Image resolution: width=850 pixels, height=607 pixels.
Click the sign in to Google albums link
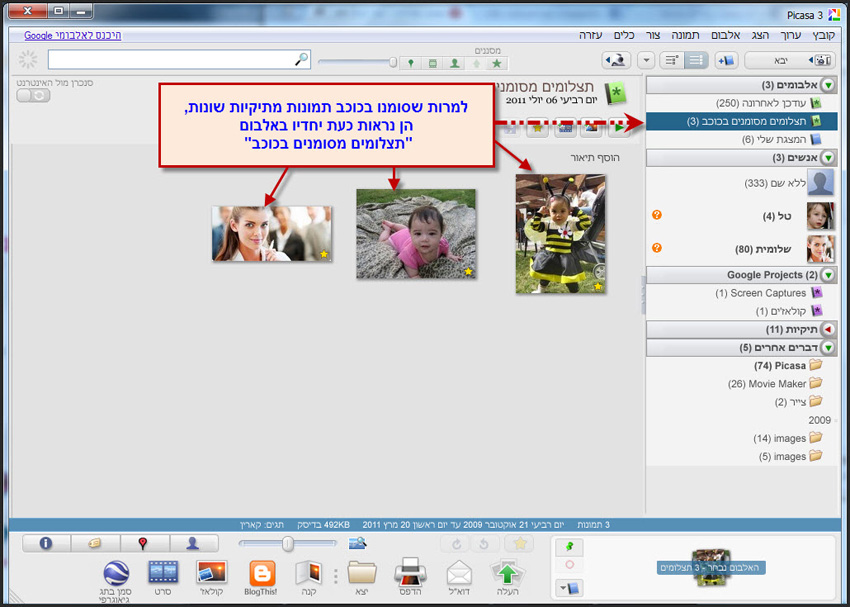pos(73,36)
